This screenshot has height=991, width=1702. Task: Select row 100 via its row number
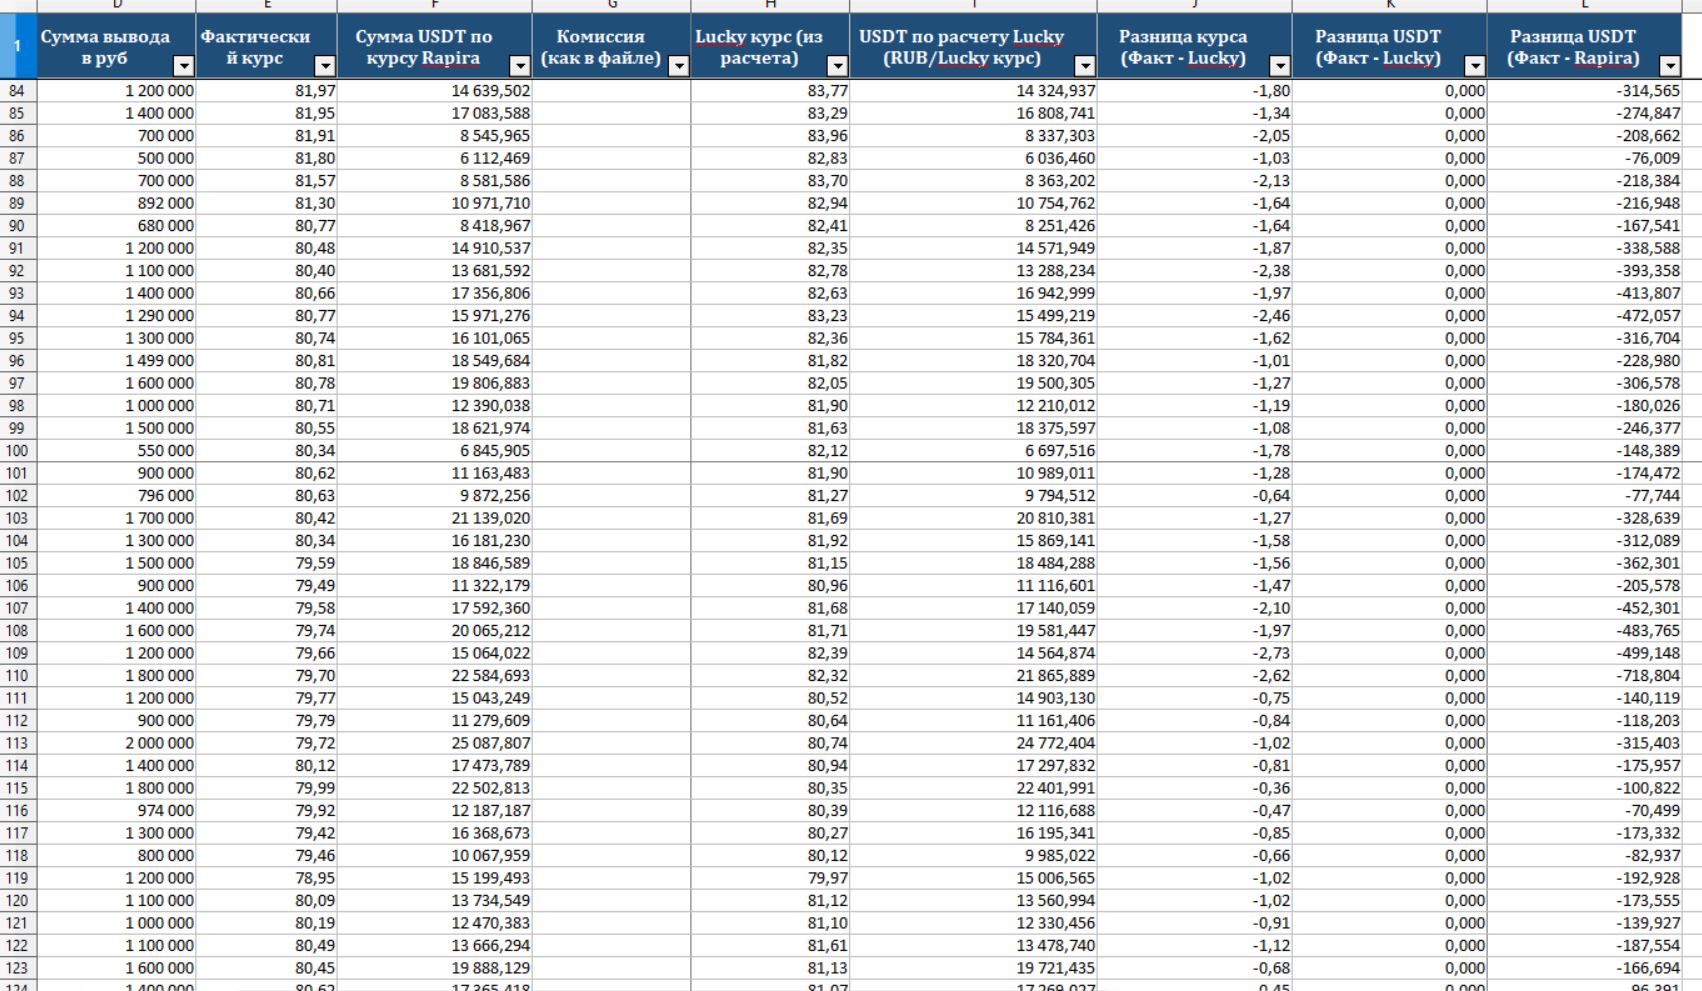click(17, 451)
